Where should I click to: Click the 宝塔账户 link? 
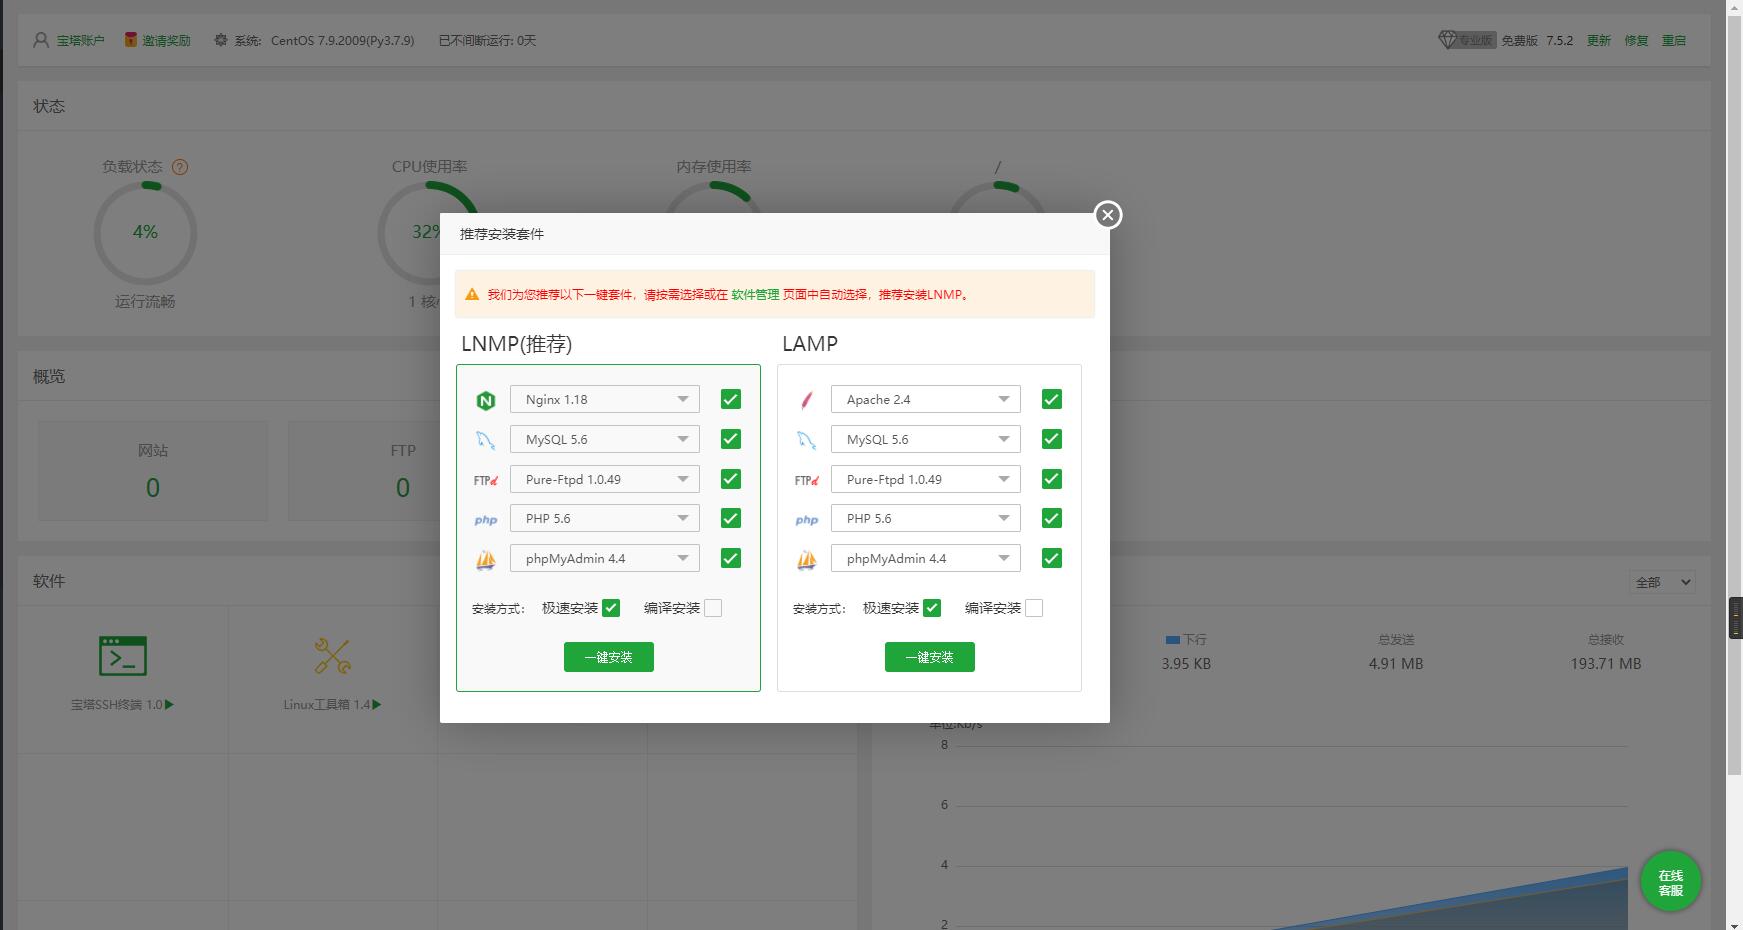[x=80, y=41]
